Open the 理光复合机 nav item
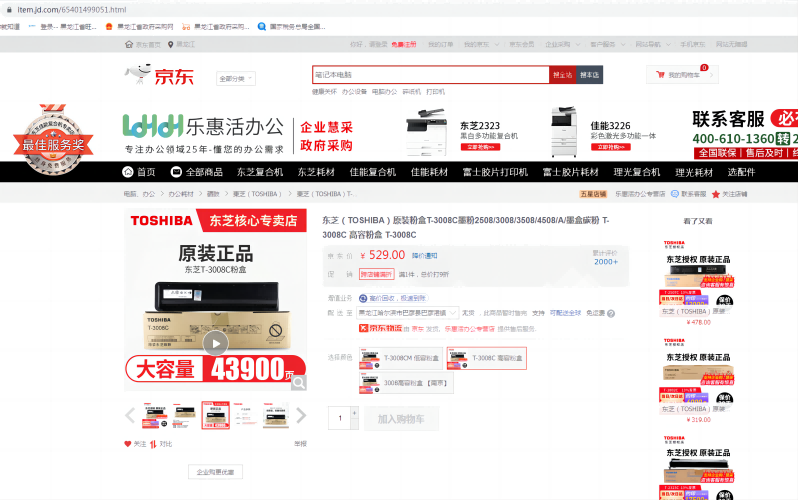The image size is (798, 500). point(637,172)
